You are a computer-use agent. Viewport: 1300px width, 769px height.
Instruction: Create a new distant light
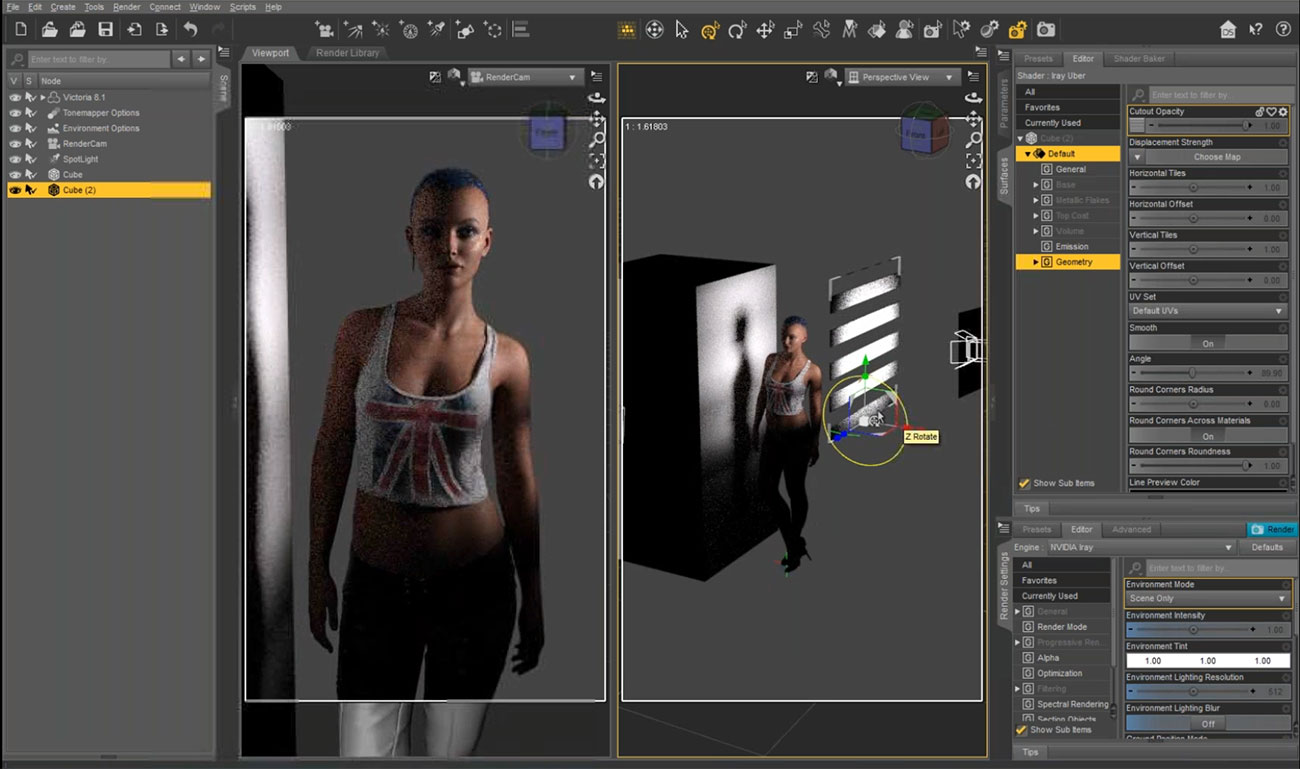coord(353,30)
